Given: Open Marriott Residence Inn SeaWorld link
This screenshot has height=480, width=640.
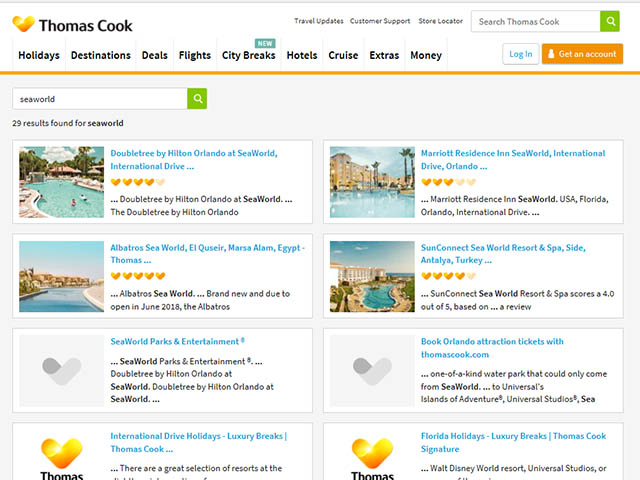Looking at the screenshot, I should point(513,160).
